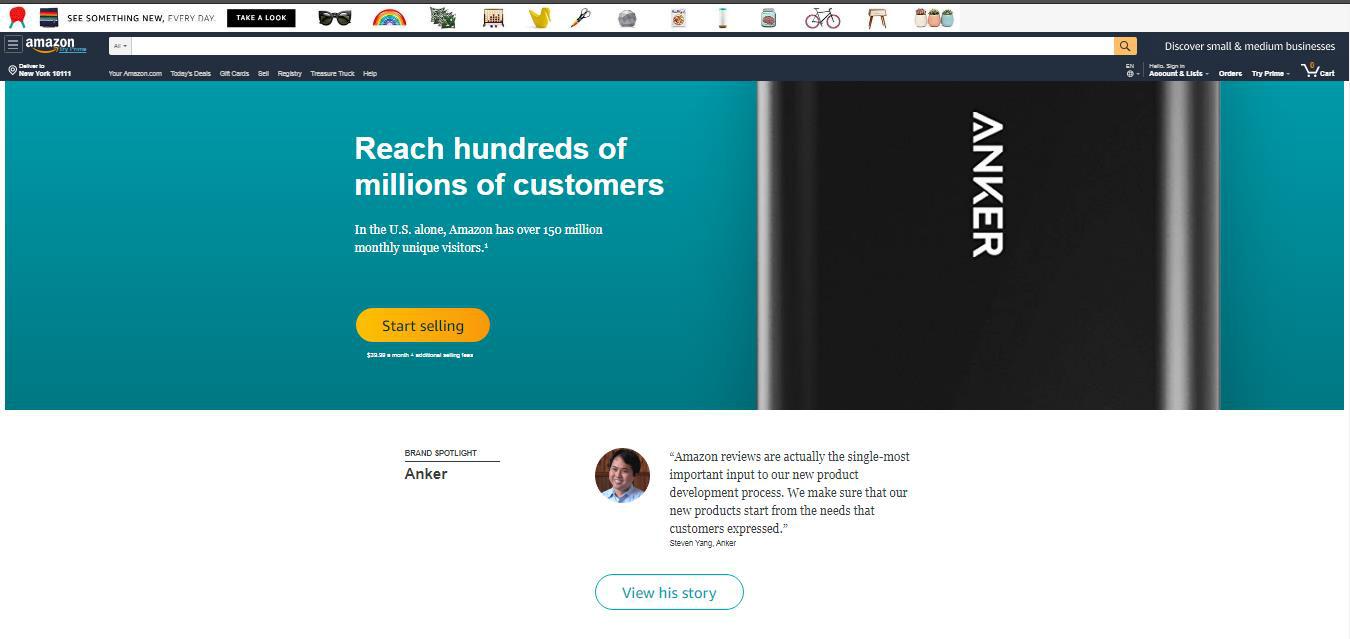Open the EN language globe selector

coord(1132,70)
